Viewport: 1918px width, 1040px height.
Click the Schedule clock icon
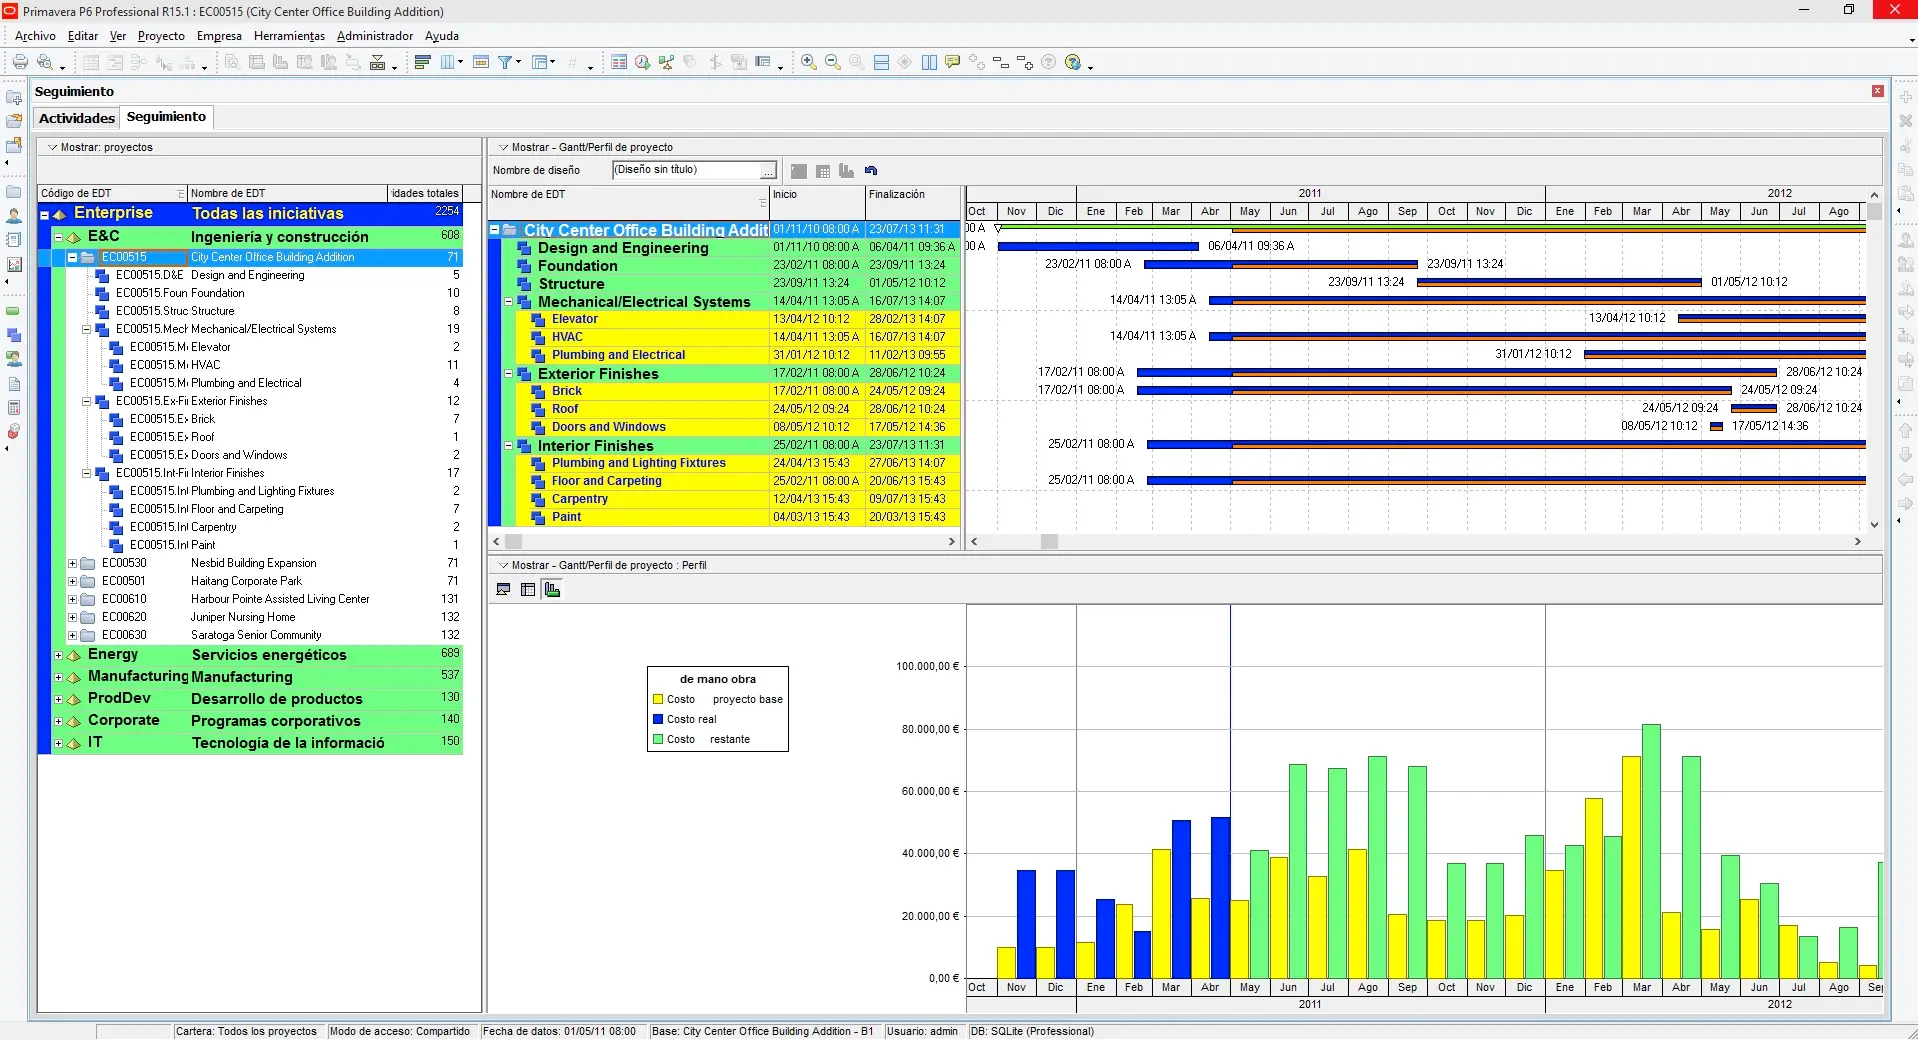coord(642,62)
